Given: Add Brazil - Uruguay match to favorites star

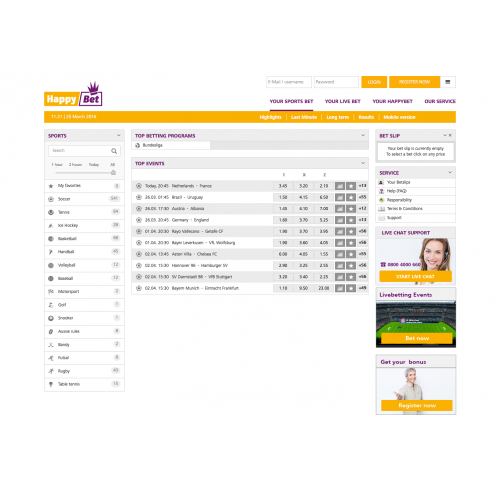Looking at the screenshot, I should click(x=351, y=197).
